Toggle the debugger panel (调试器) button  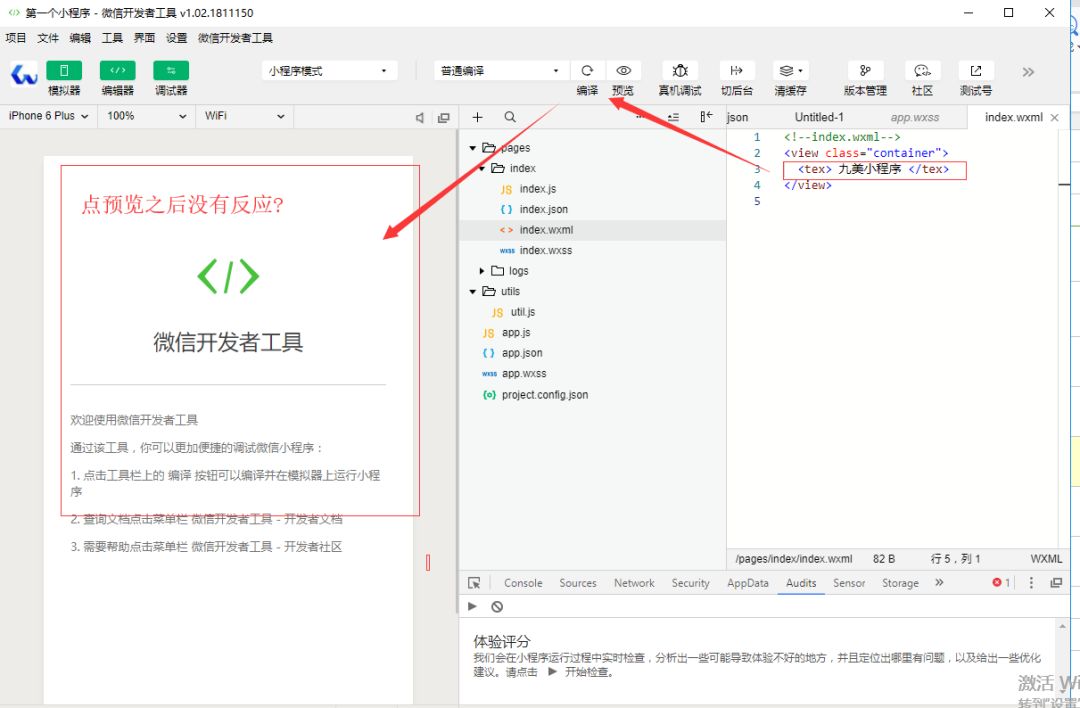click(x=171, y=70)
